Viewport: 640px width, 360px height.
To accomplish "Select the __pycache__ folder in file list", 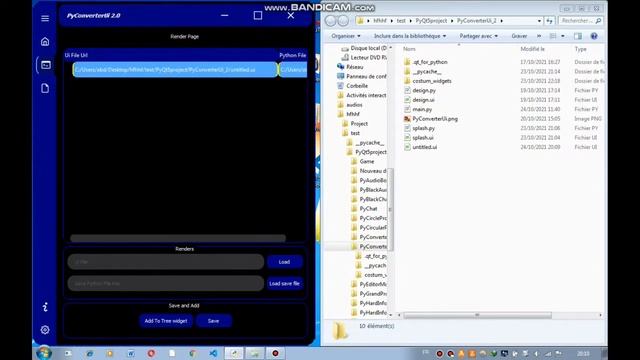I will coord(427,71).
